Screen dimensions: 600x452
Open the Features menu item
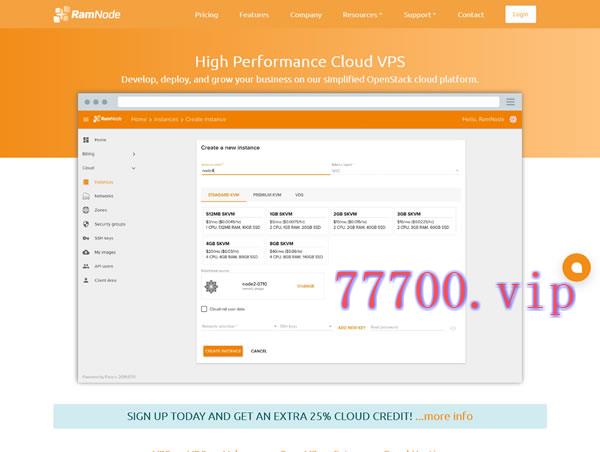tap(254, 15)
